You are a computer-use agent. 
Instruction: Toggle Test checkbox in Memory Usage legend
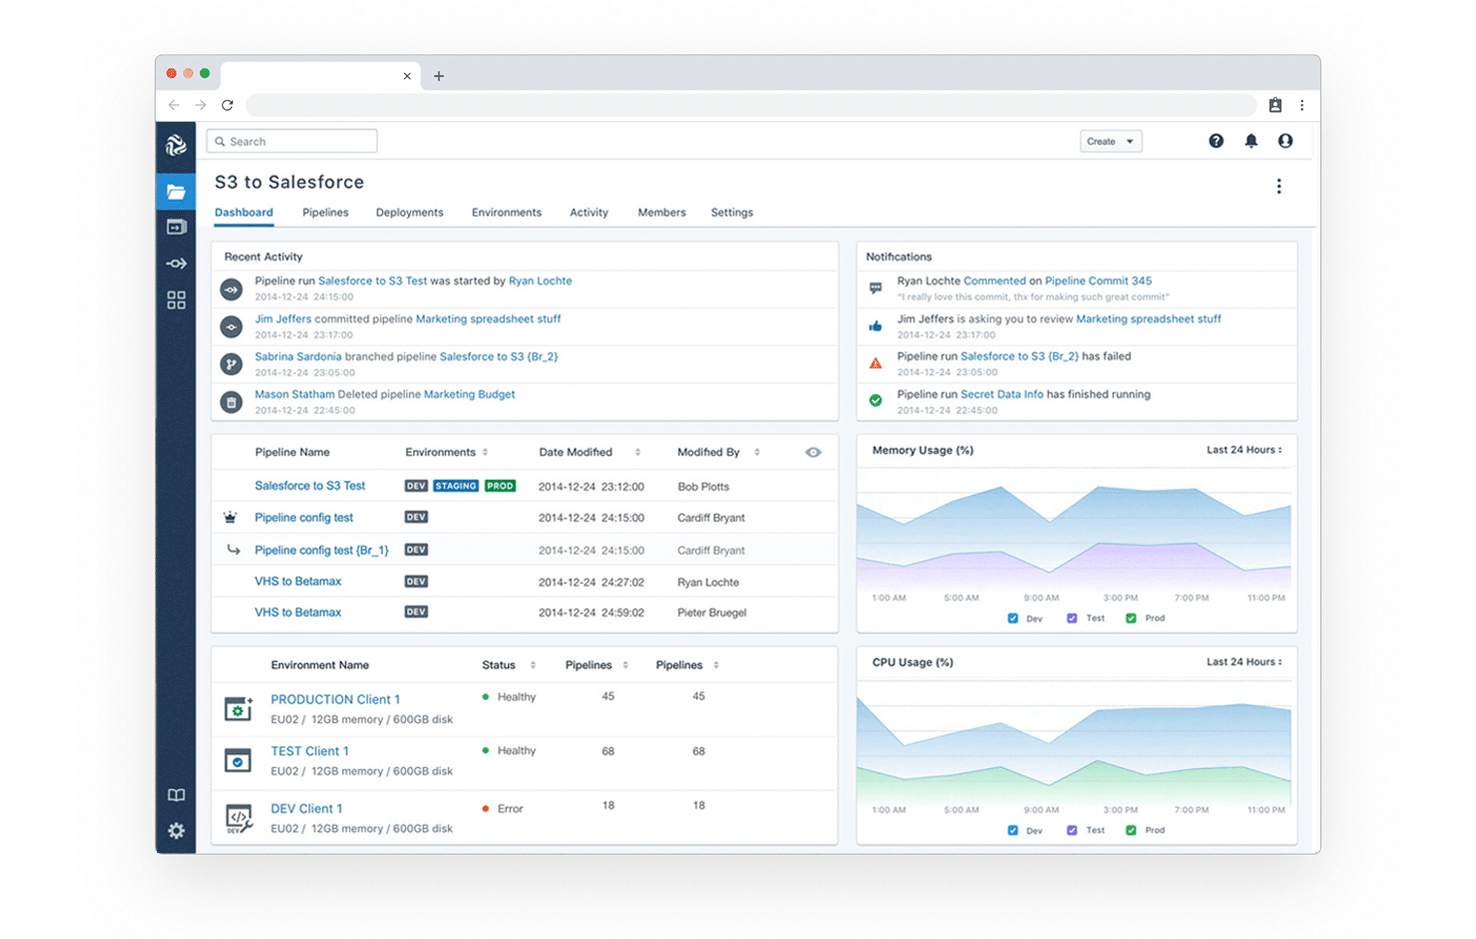(x=1072, y=618)
